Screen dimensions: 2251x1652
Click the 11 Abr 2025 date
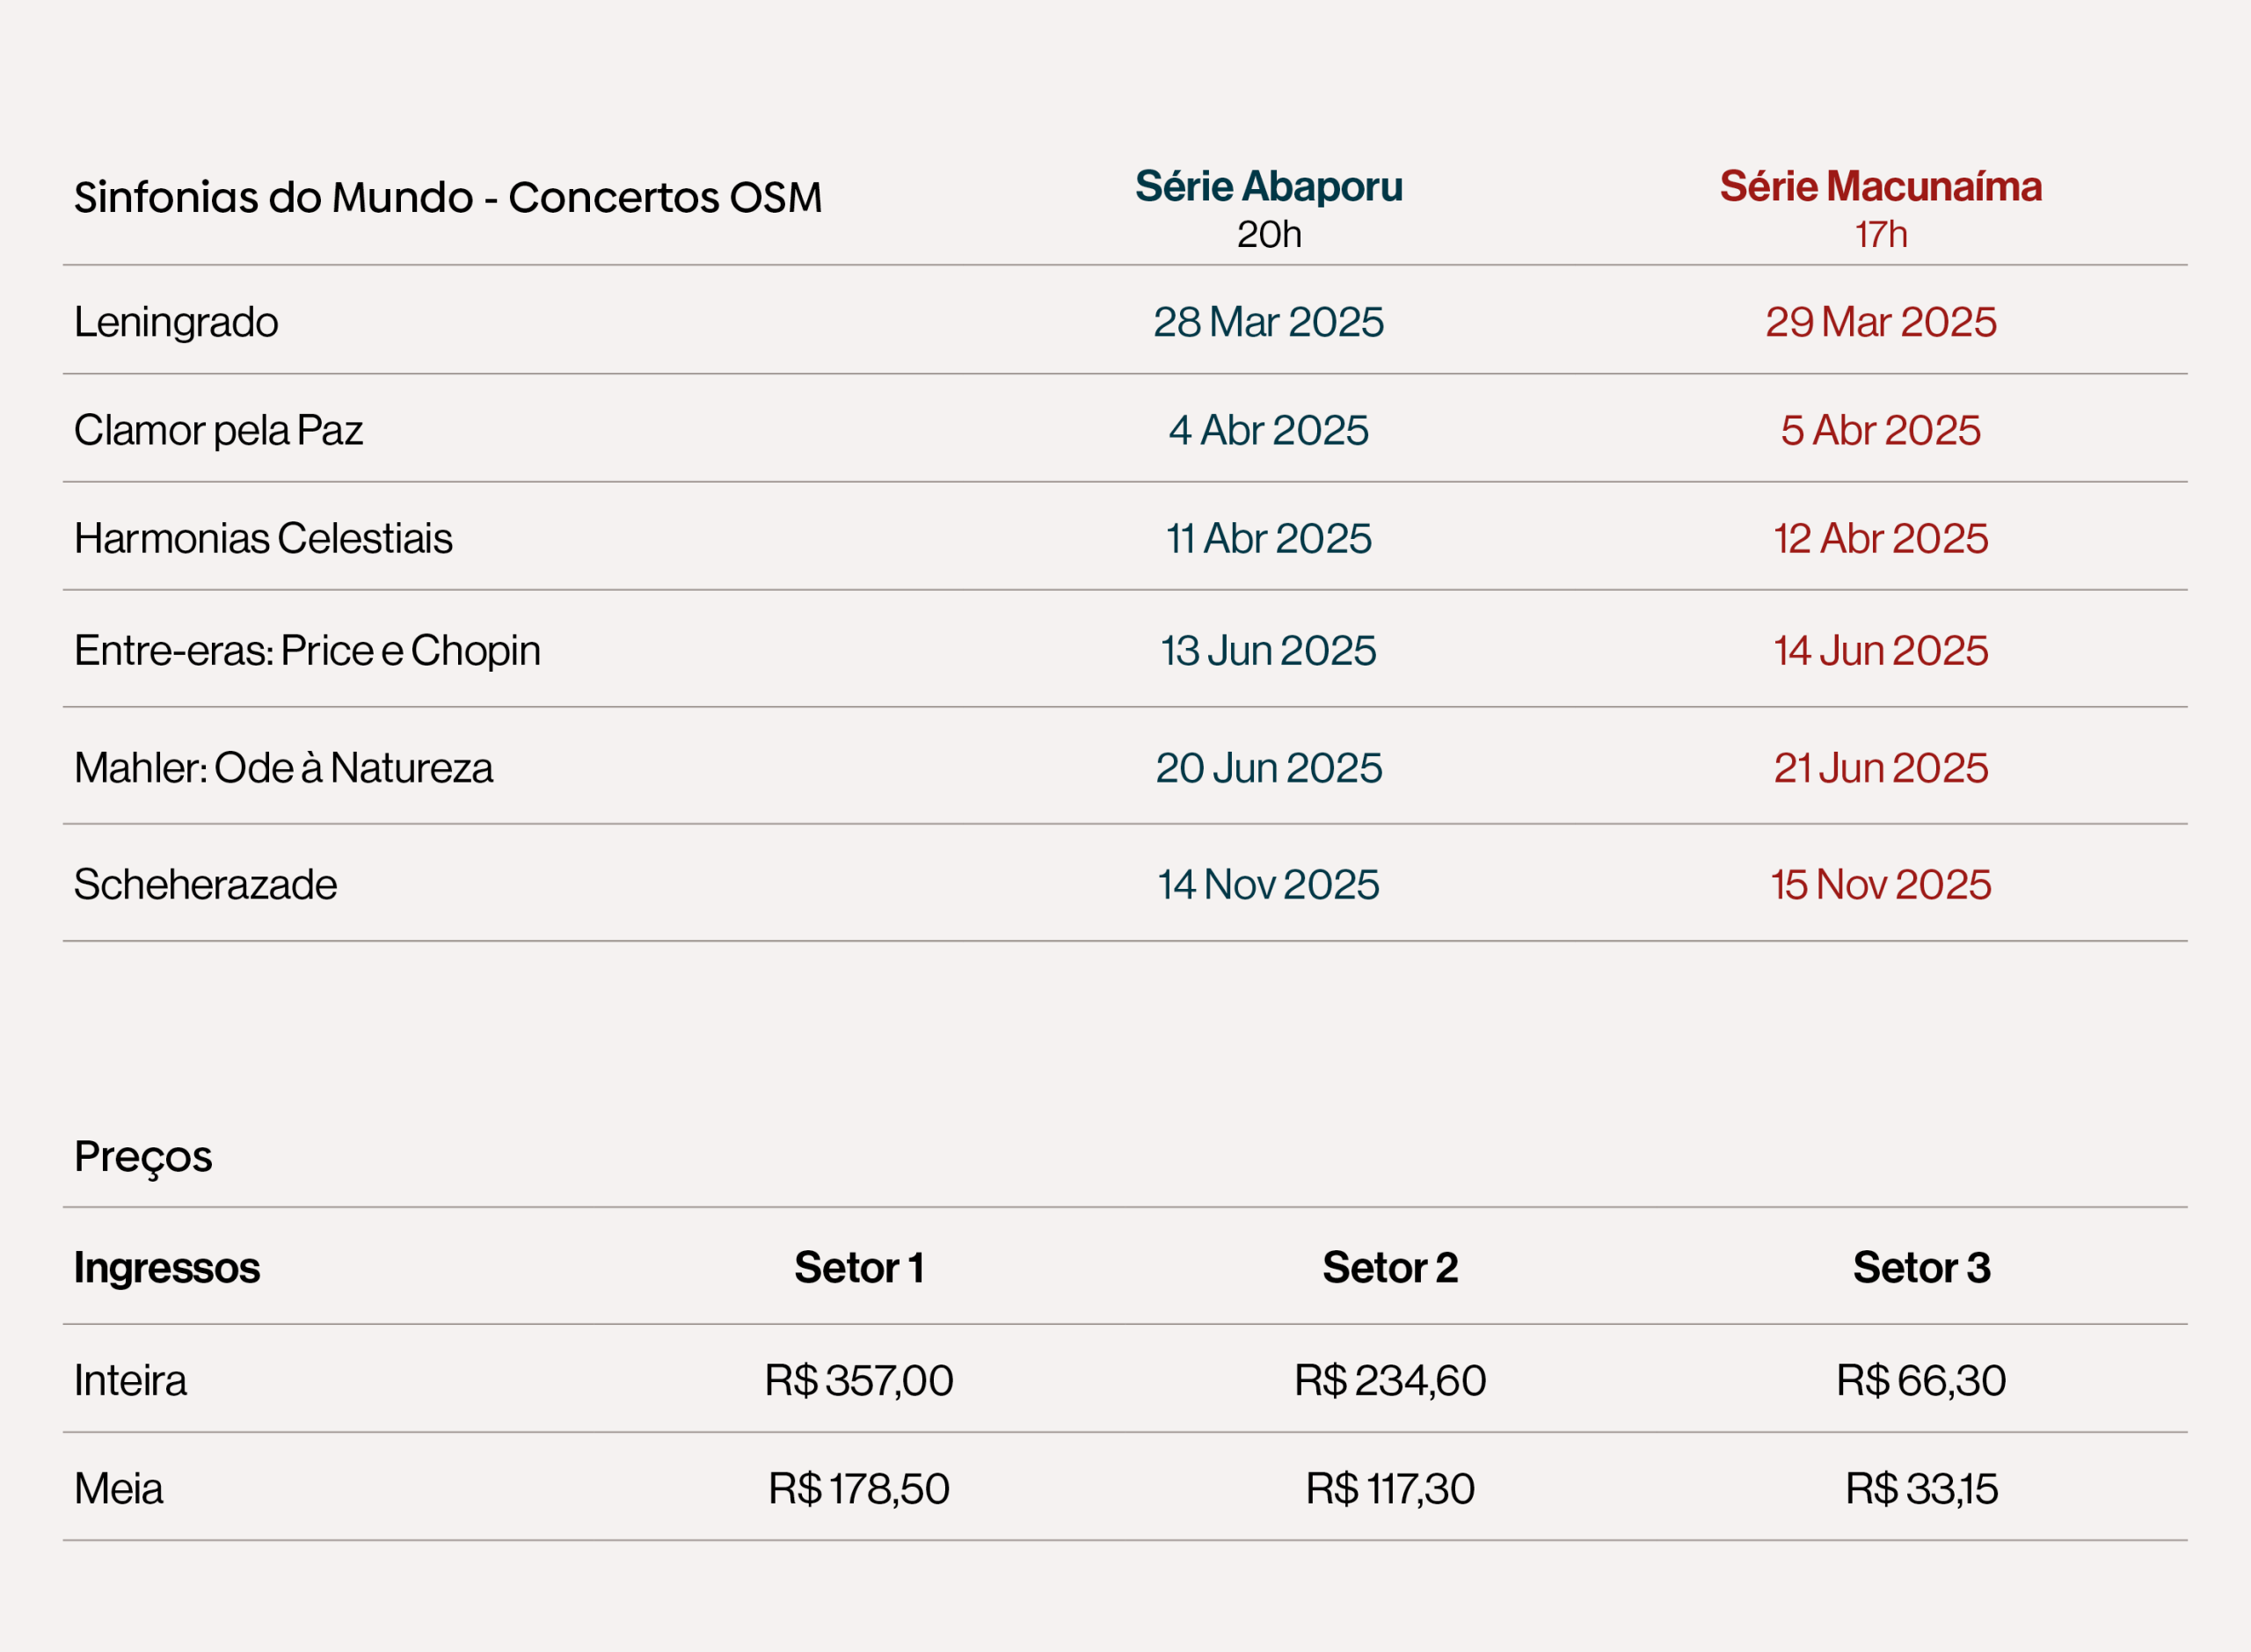point(1268,538)
